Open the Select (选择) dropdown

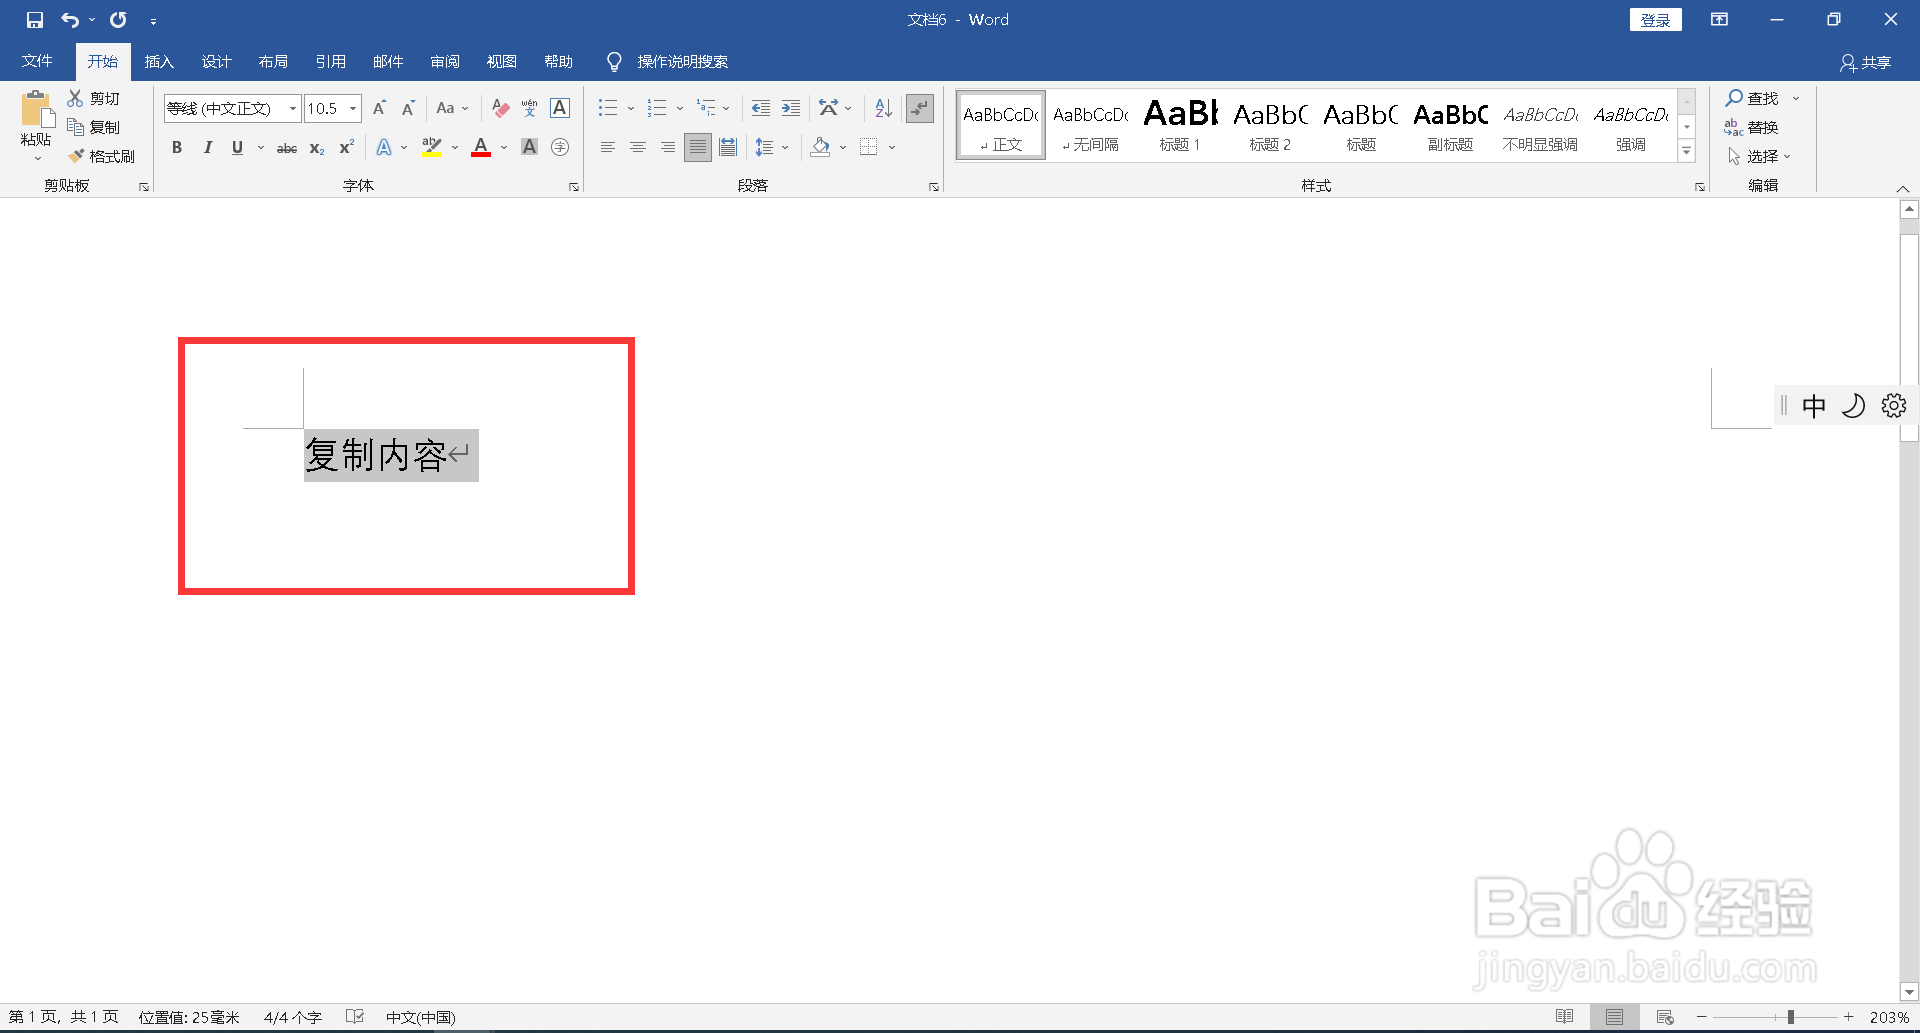tap(1759, 156)
